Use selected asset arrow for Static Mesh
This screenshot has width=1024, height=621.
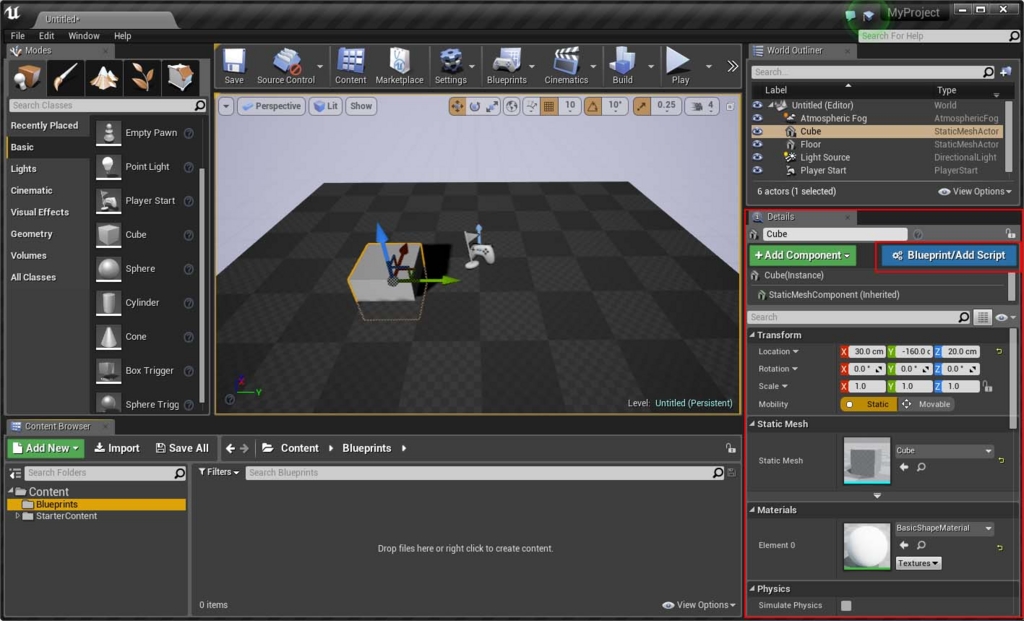tap(904, 467)
